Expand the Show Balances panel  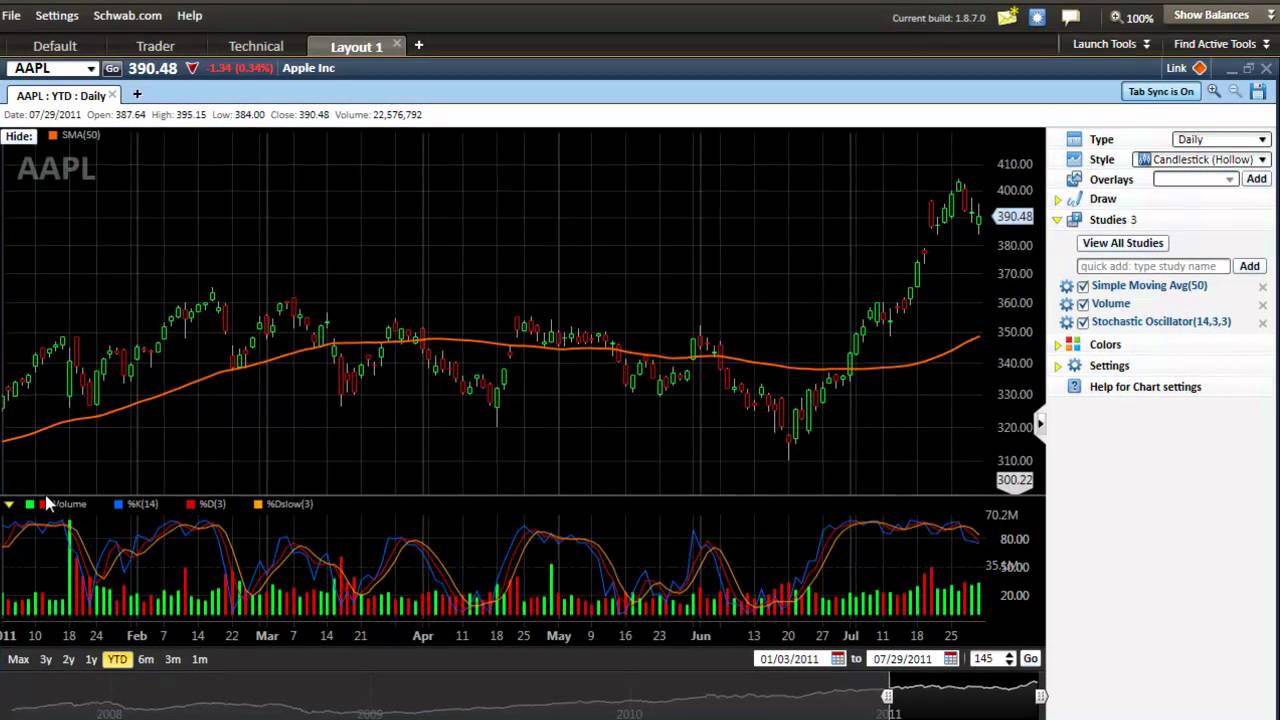point(1220,15)
